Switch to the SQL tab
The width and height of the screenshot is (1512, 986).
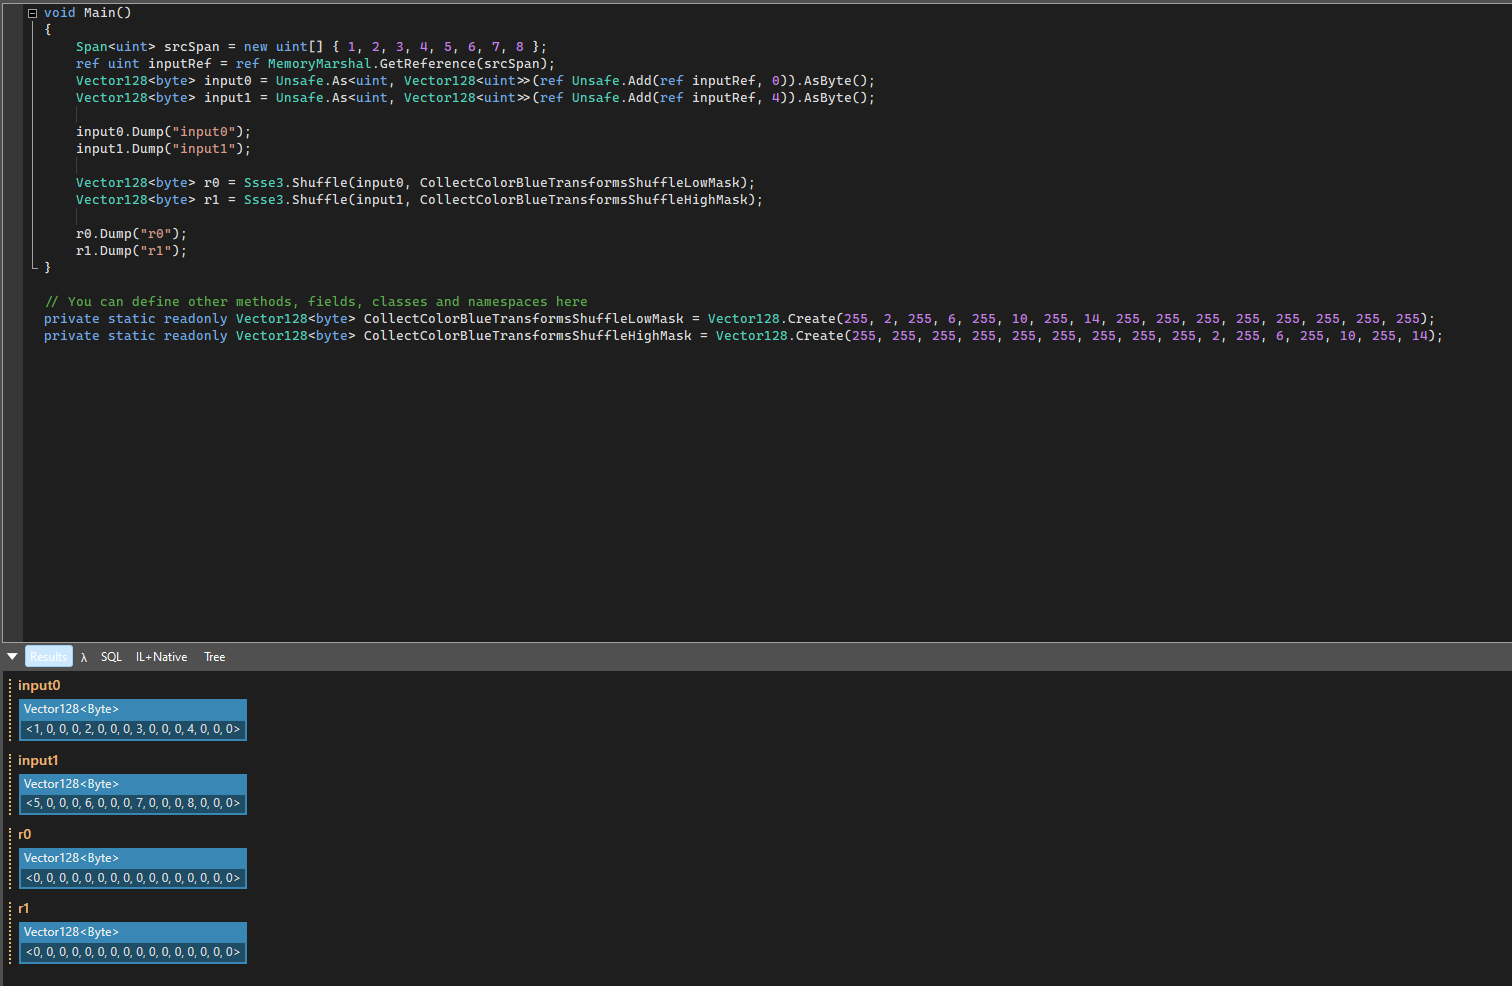point(111,657)
